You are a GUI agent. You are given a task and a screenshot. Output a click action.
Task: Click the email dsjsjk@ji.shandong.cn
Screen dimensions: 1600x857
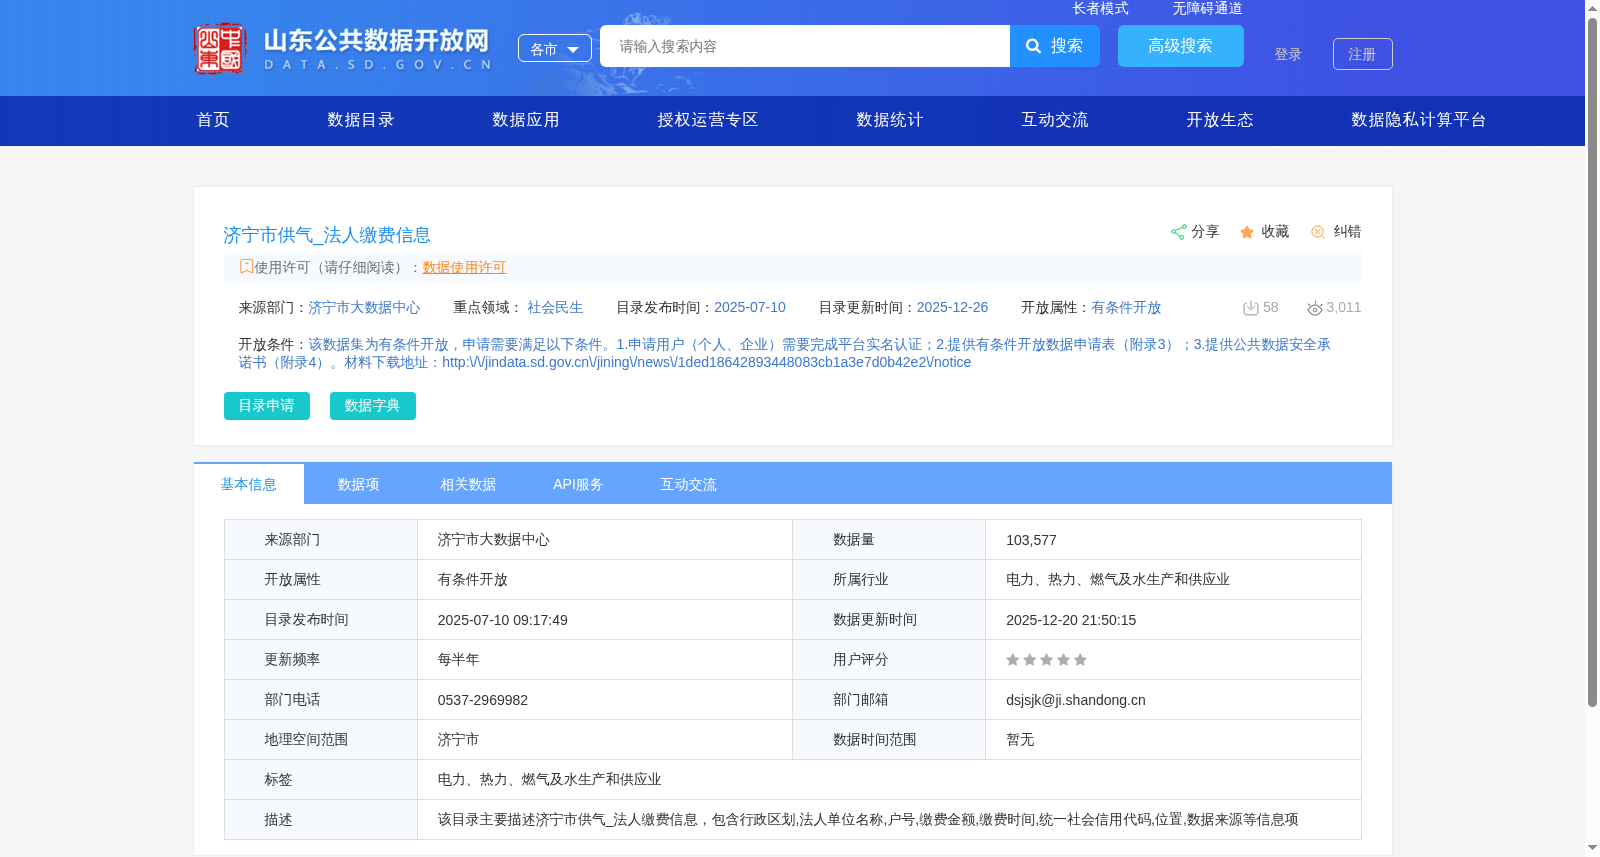point(1076,700)
